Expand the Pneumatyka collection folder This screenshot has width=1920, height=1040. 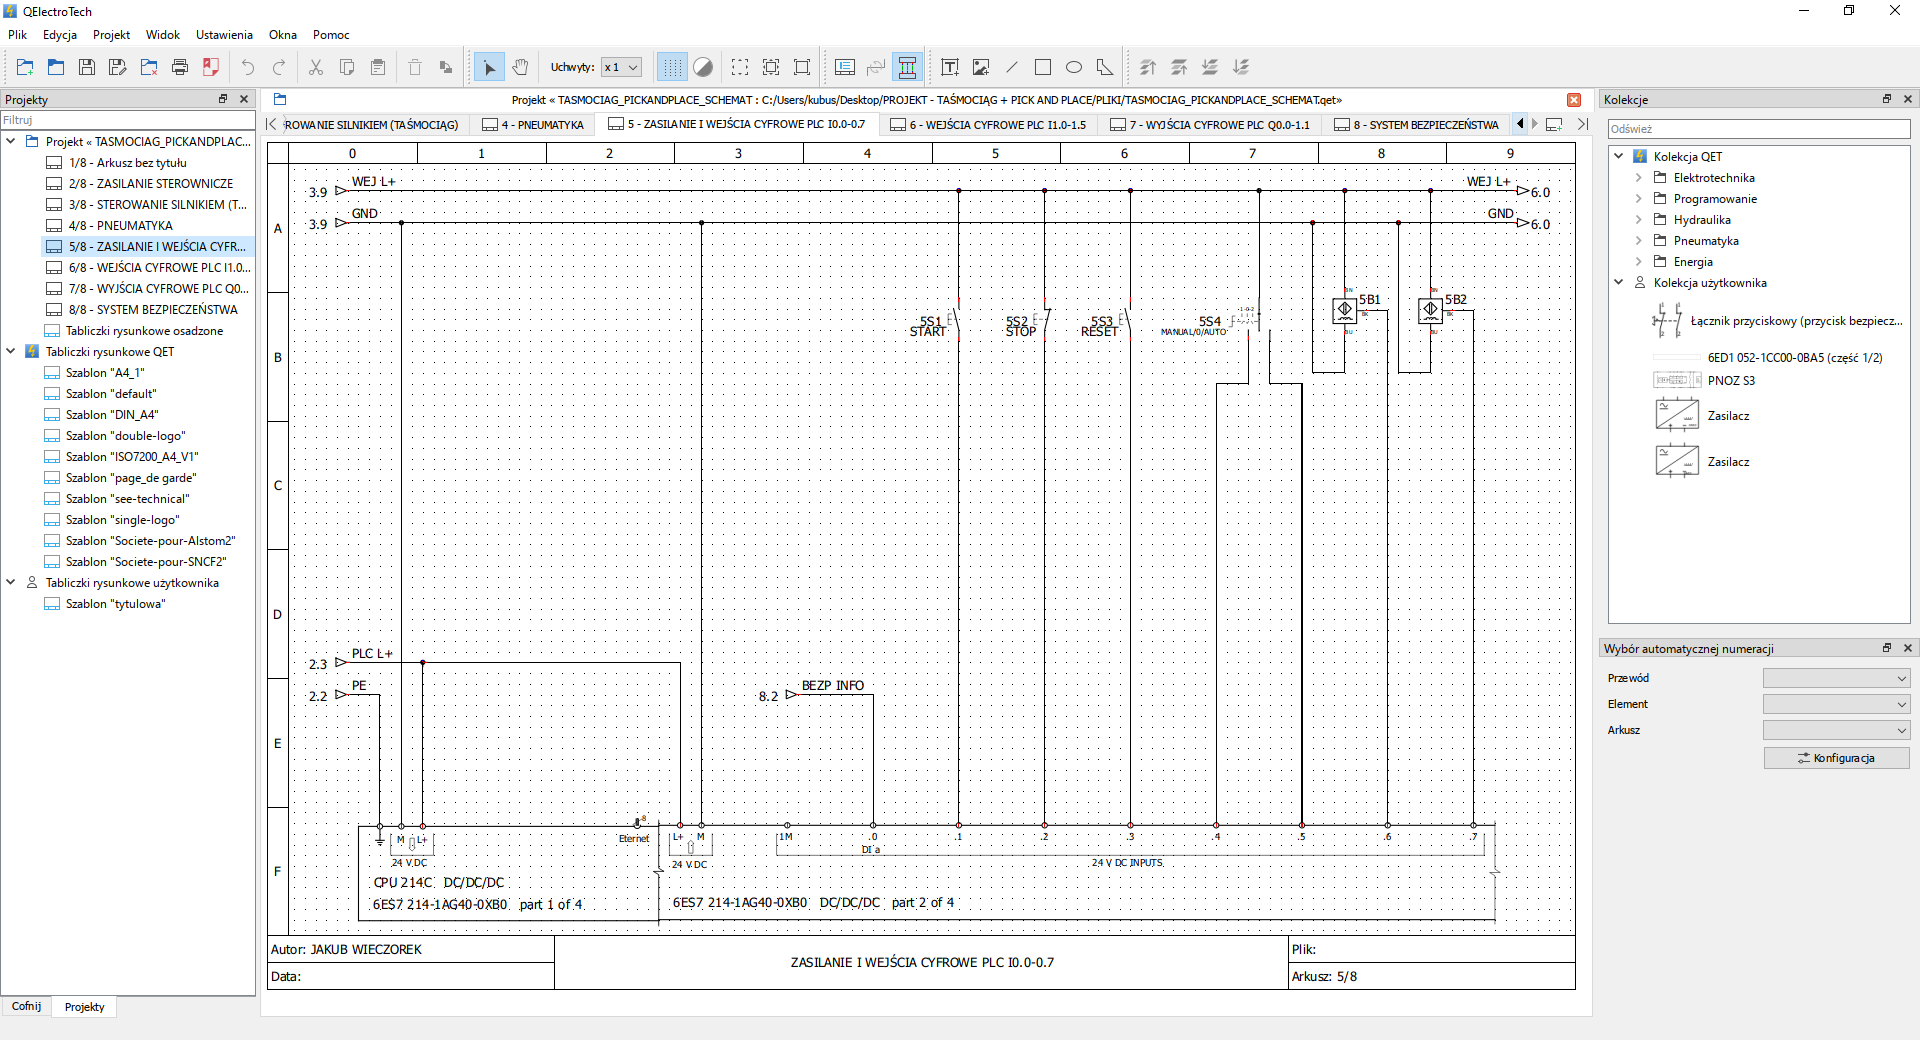pyautogui.click(x=1638, y=241)
